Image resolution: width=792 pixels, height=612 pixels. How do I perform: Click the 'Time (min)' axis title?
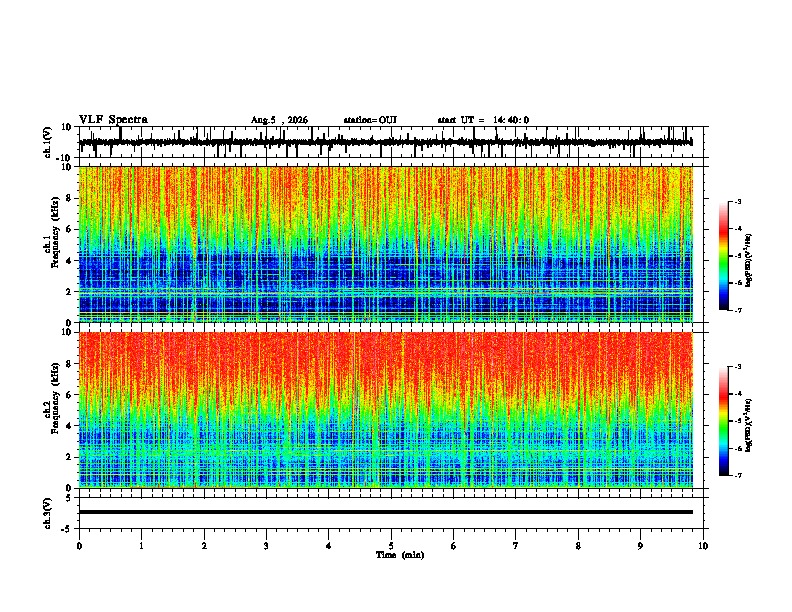point(400,555)
